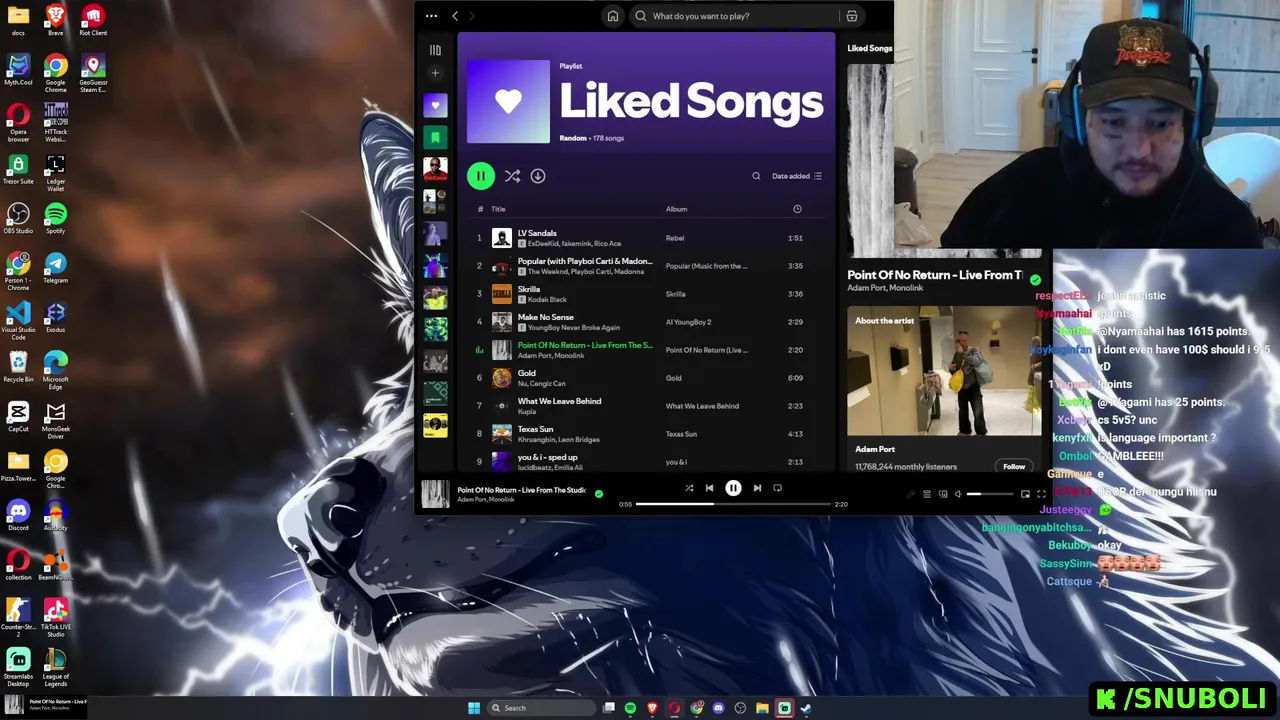Toggle shuffle in bottom player bar

click(689, 488)
